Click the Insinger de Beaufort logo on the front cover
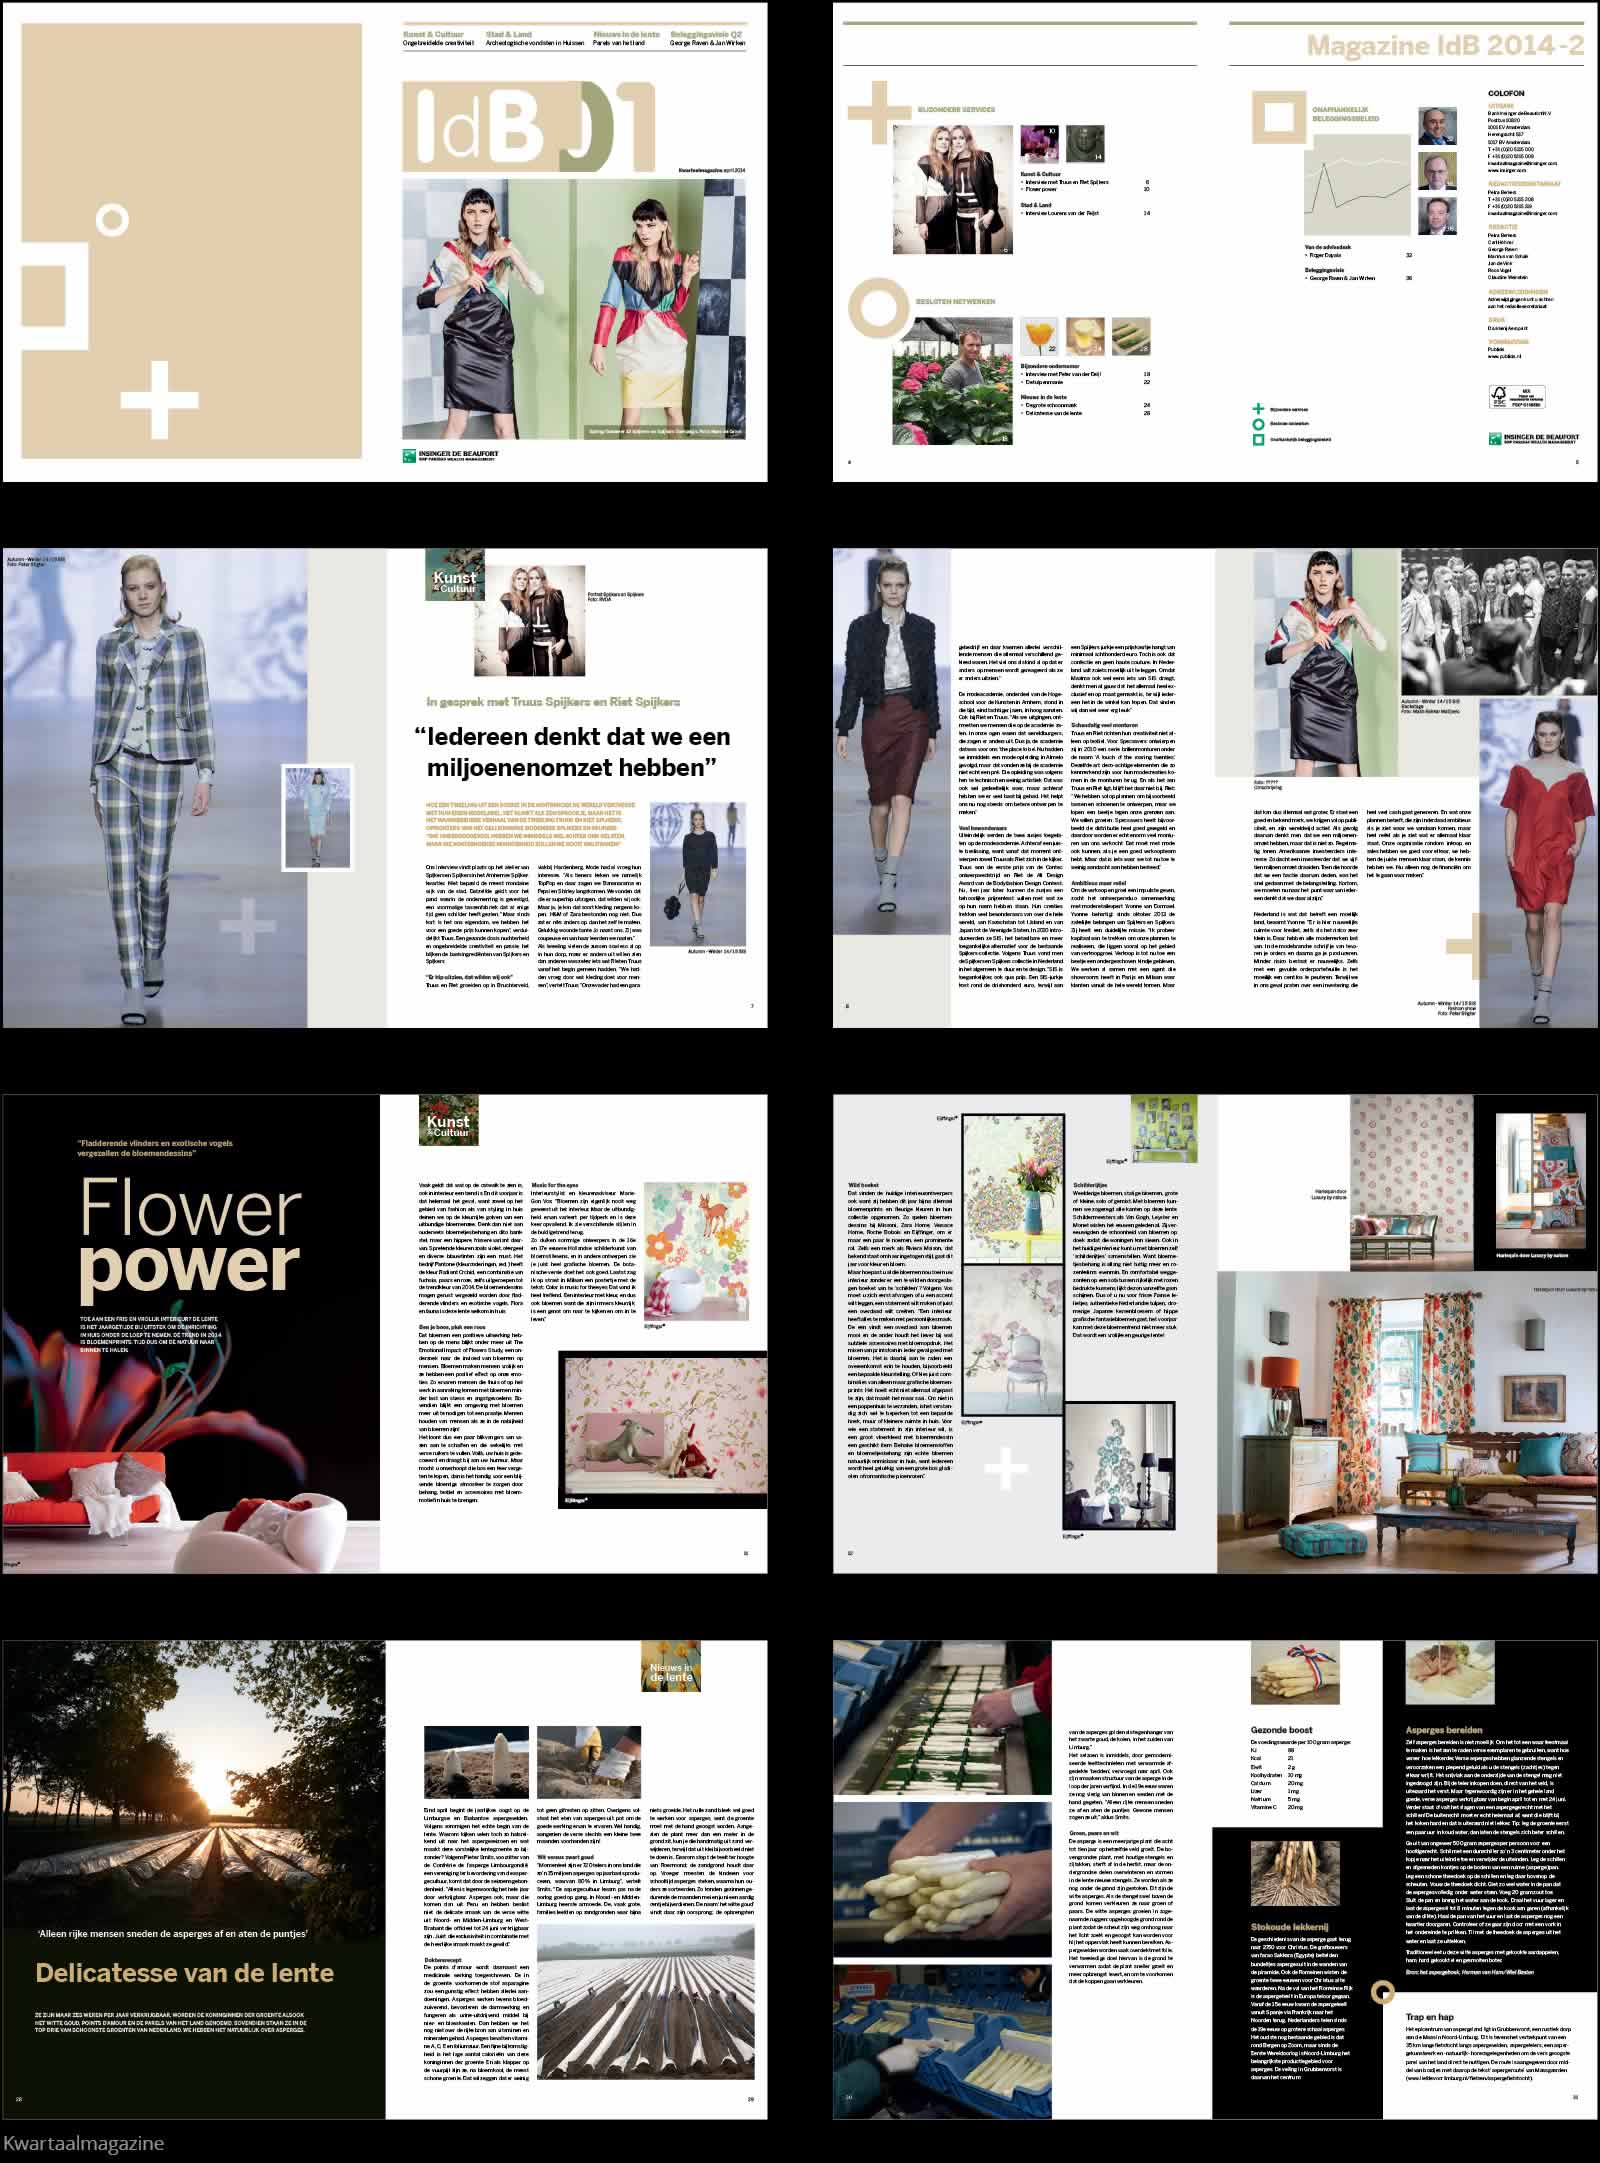 (x=449, y=455)
